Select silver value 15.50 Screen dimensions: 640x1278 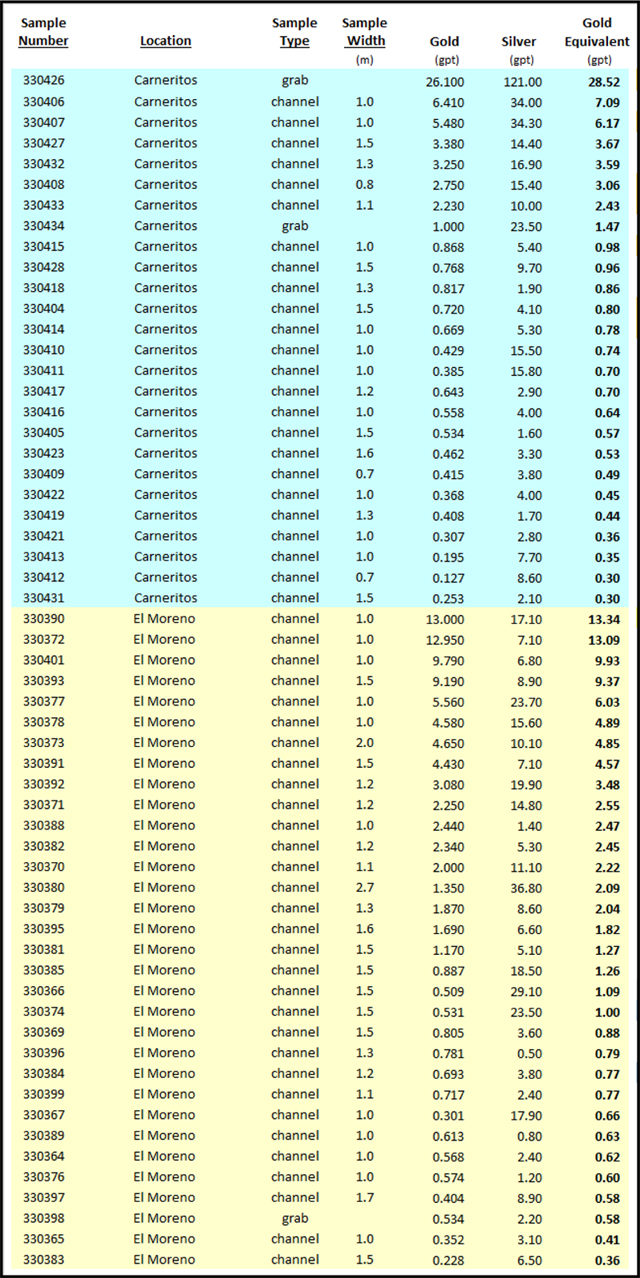click(525, 350)
